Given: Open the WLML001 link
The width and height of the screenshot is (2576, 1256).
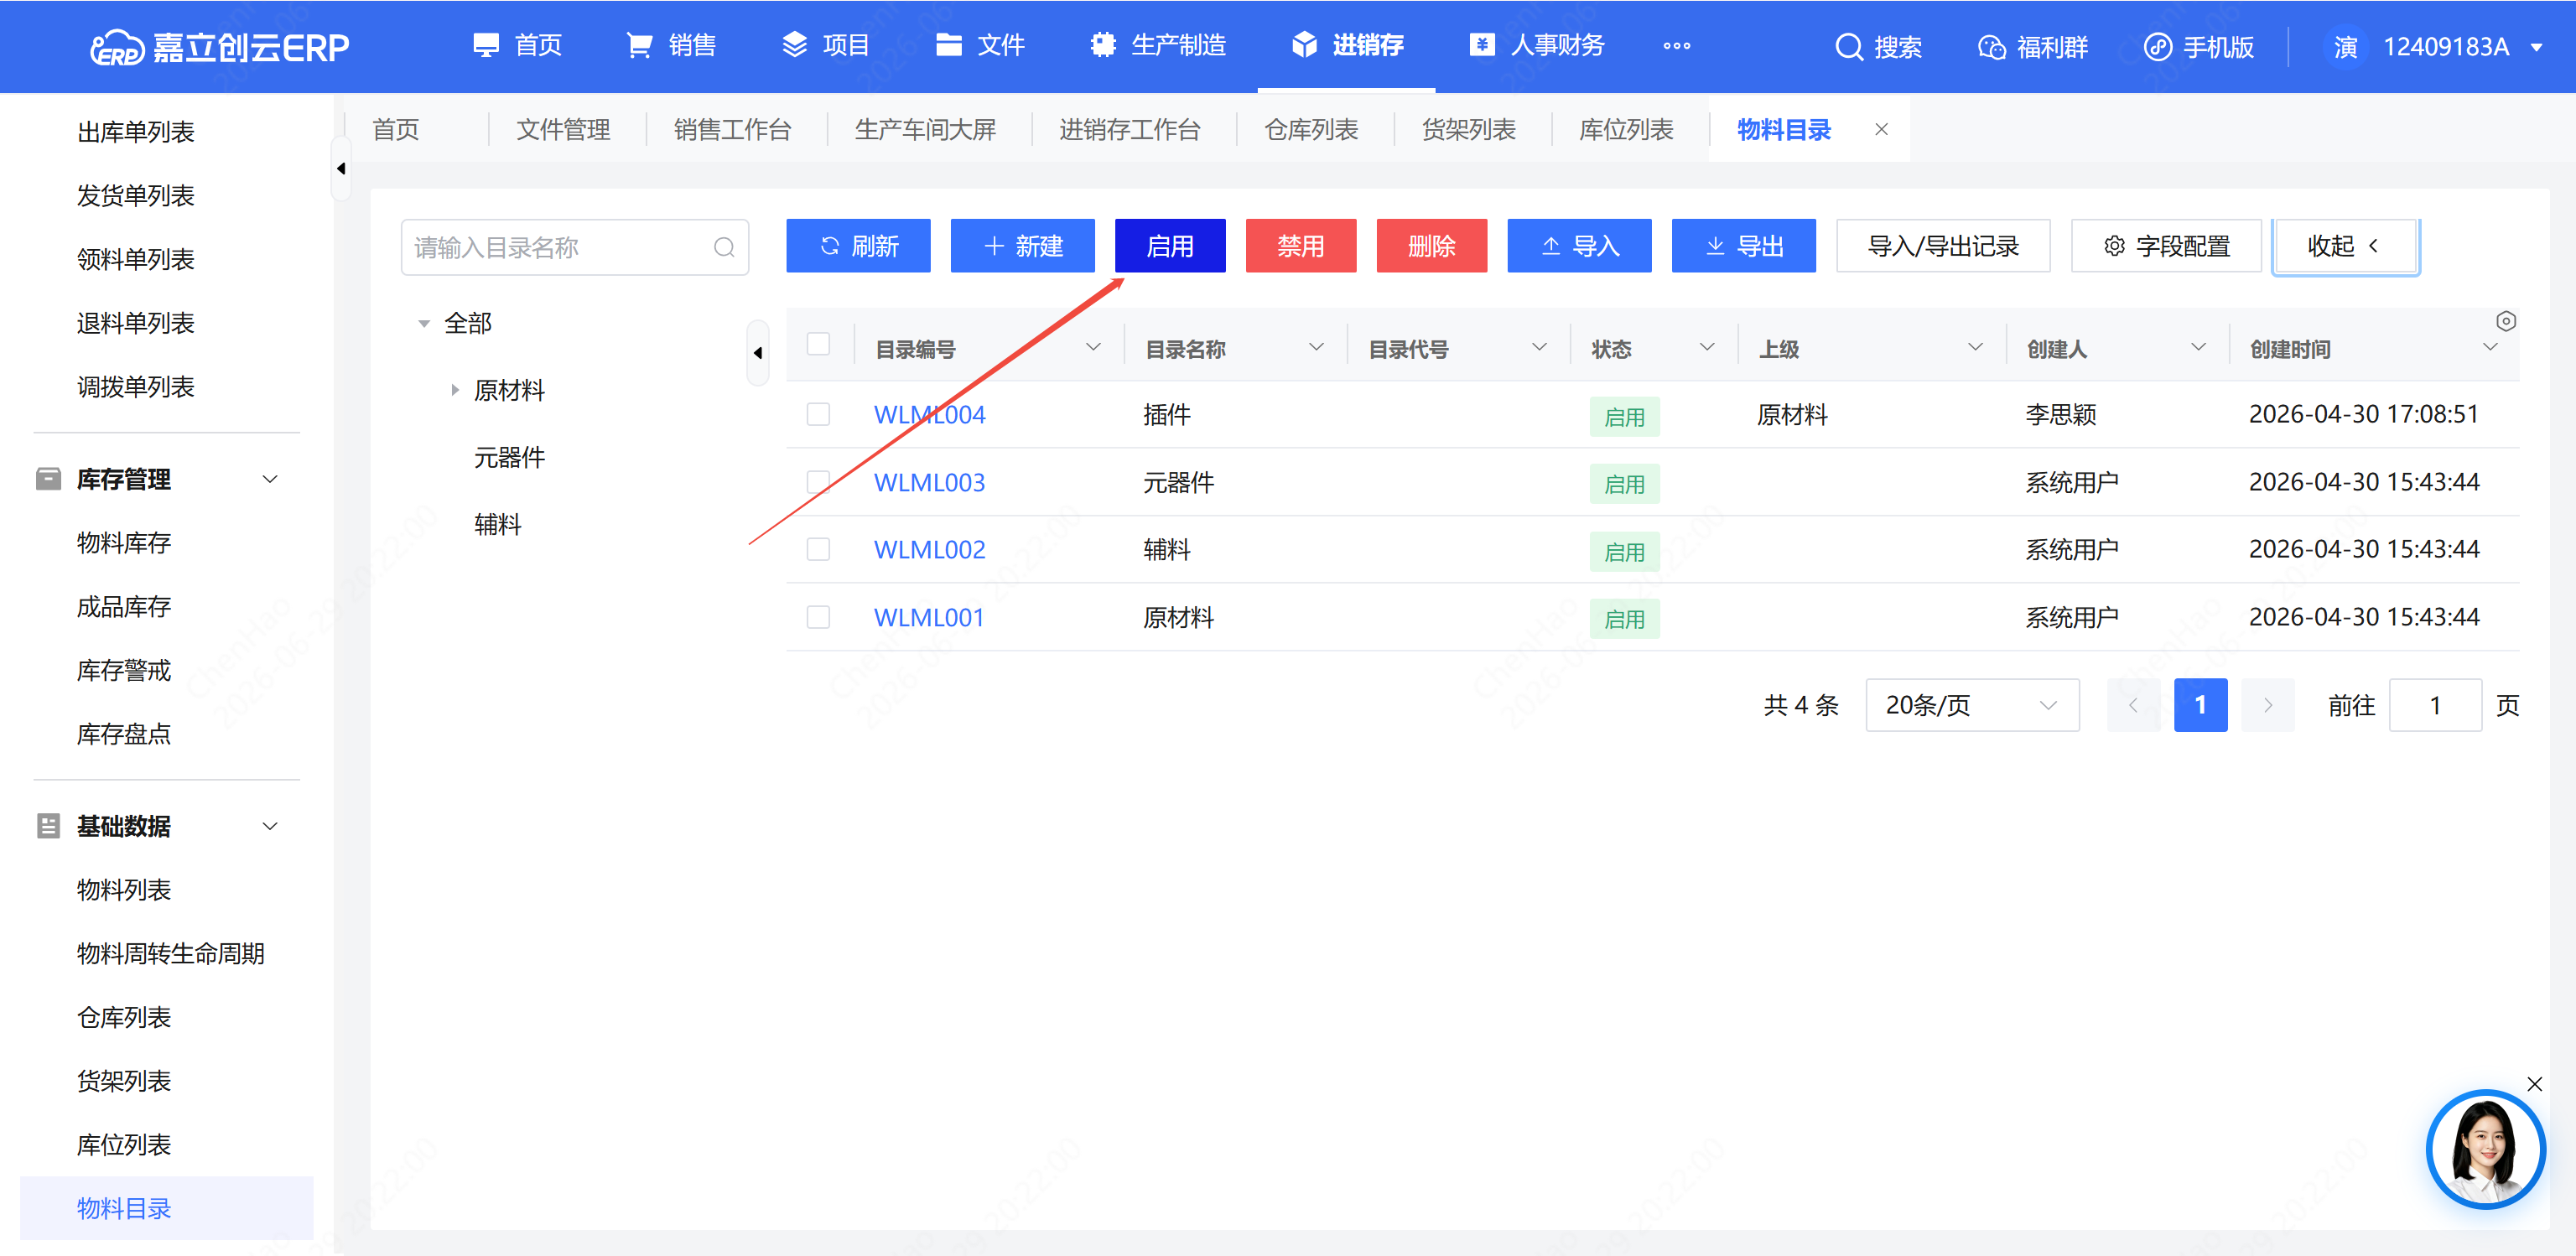Looking at the screenshot, I should tap(929, 617).
